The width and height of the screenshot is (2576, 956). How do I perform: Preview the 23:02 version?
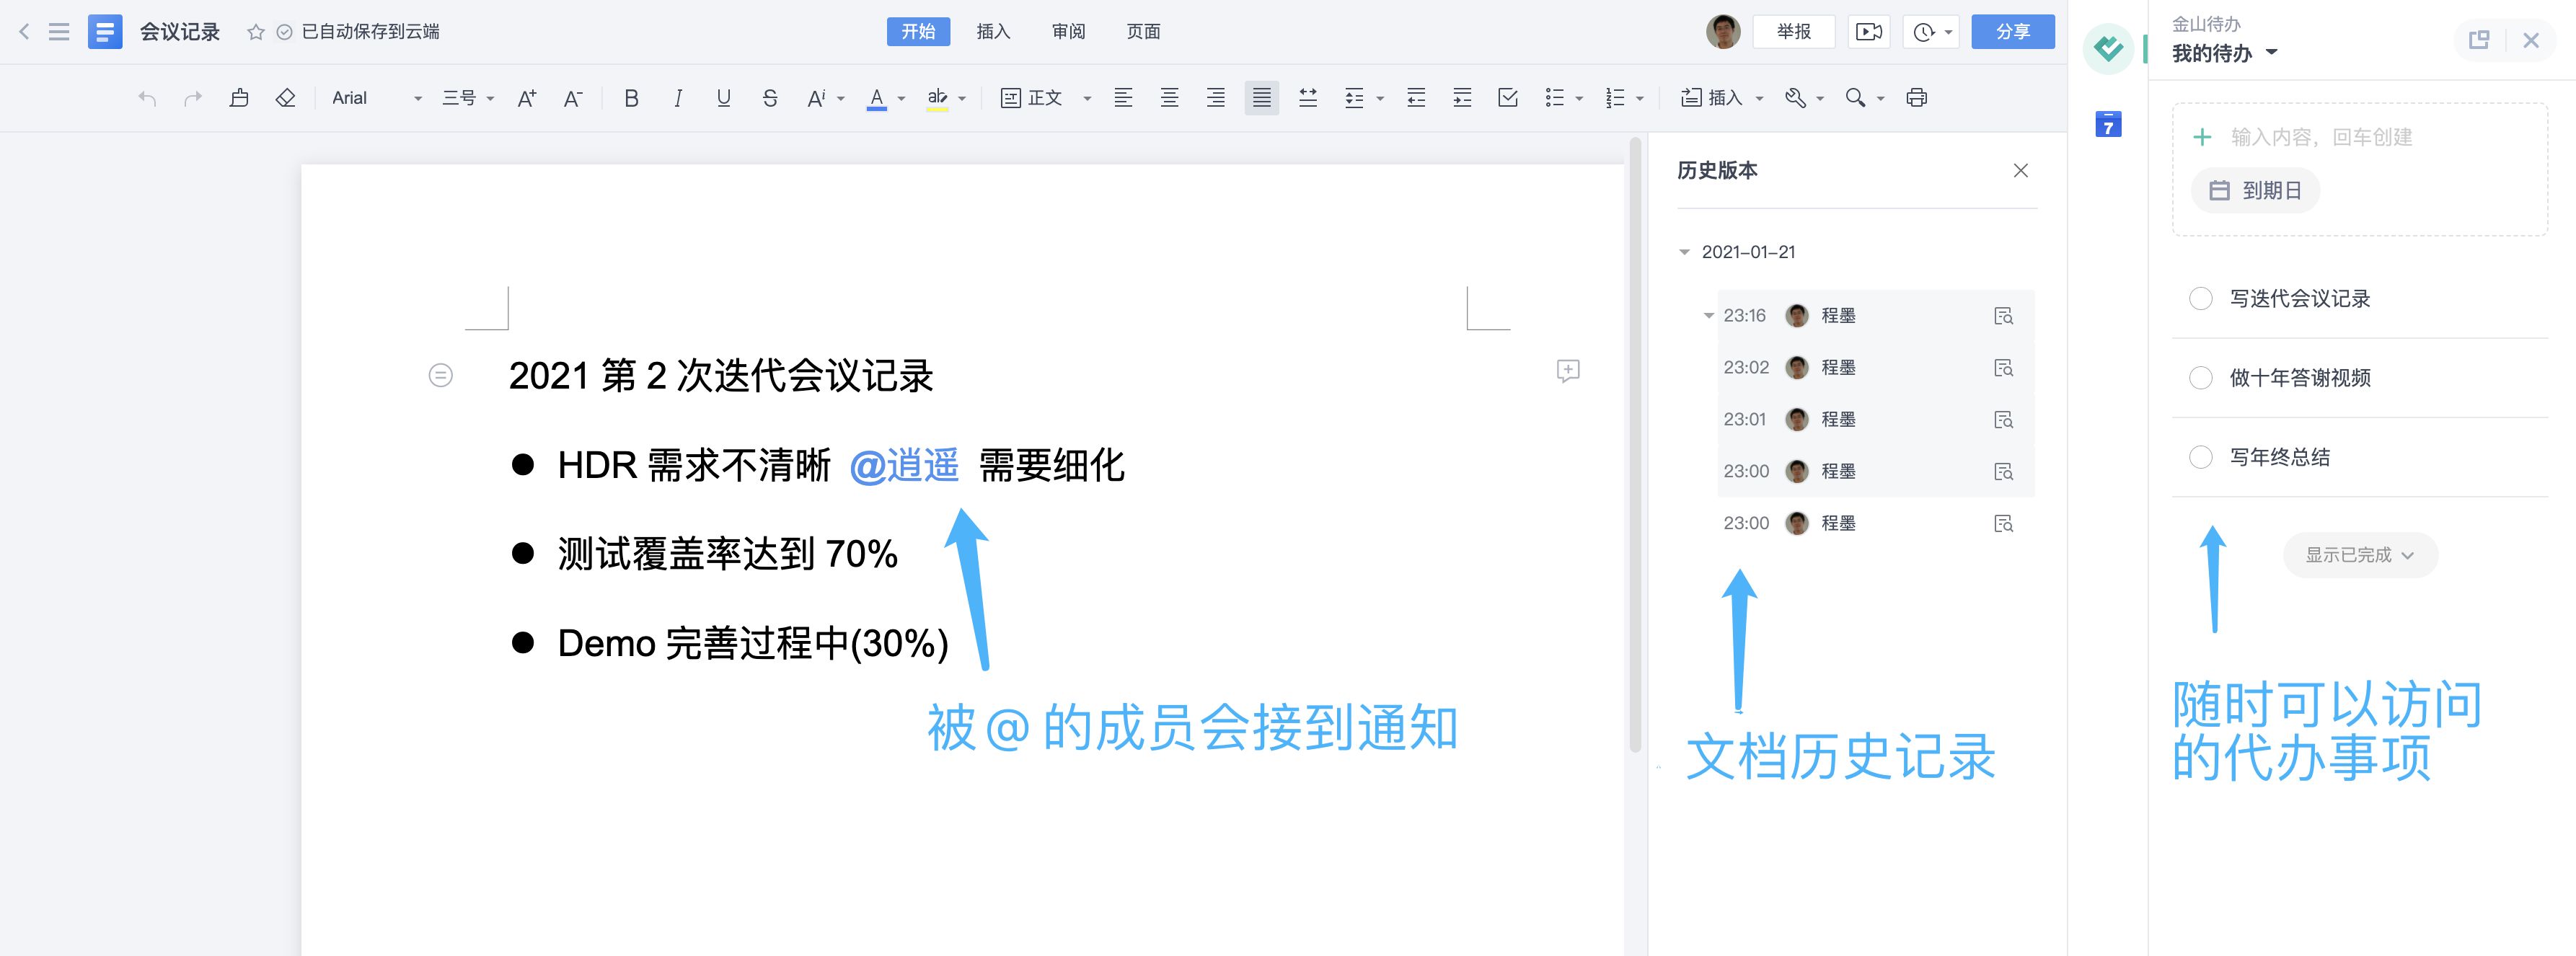pos(2003,368)
